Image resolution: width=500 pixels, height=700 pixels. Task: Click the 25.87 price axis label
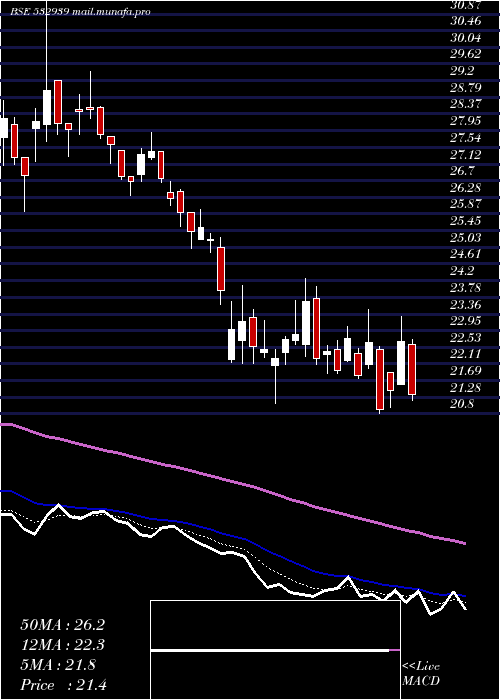click(x=466, y=204)
